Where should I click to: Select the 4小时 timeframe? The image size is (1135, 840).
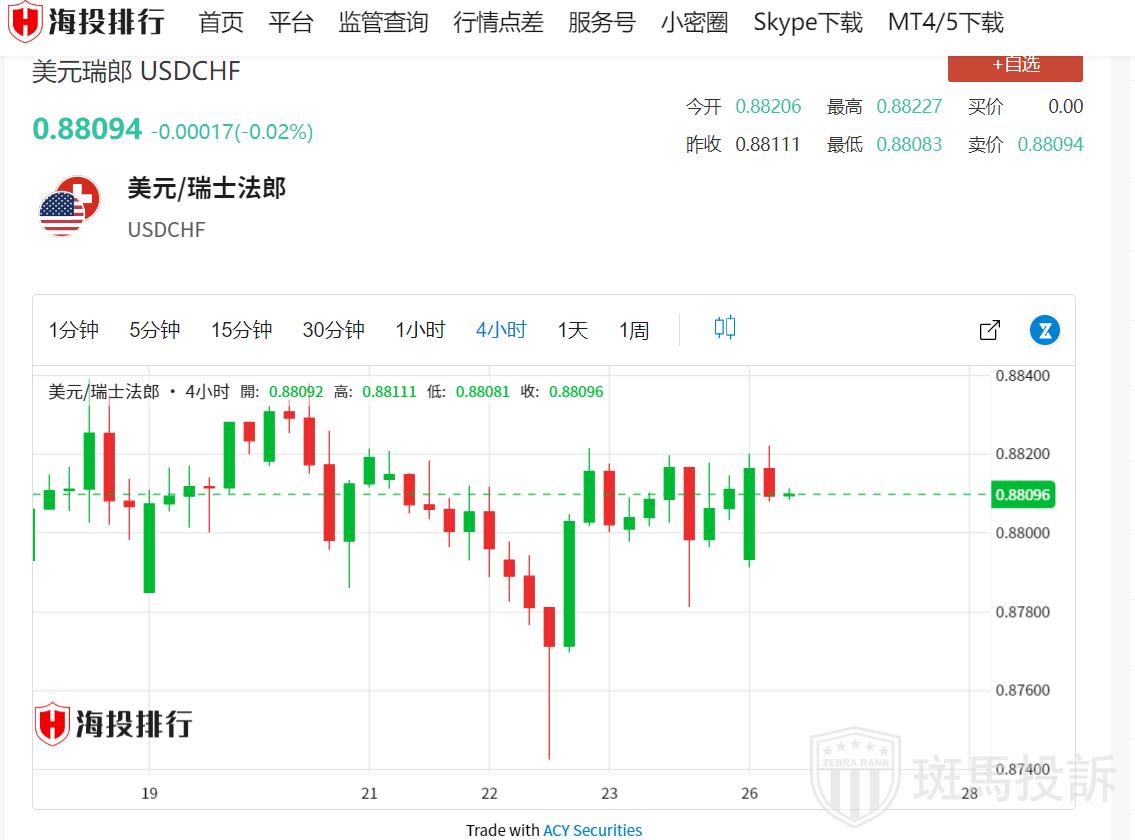(501, 330)
